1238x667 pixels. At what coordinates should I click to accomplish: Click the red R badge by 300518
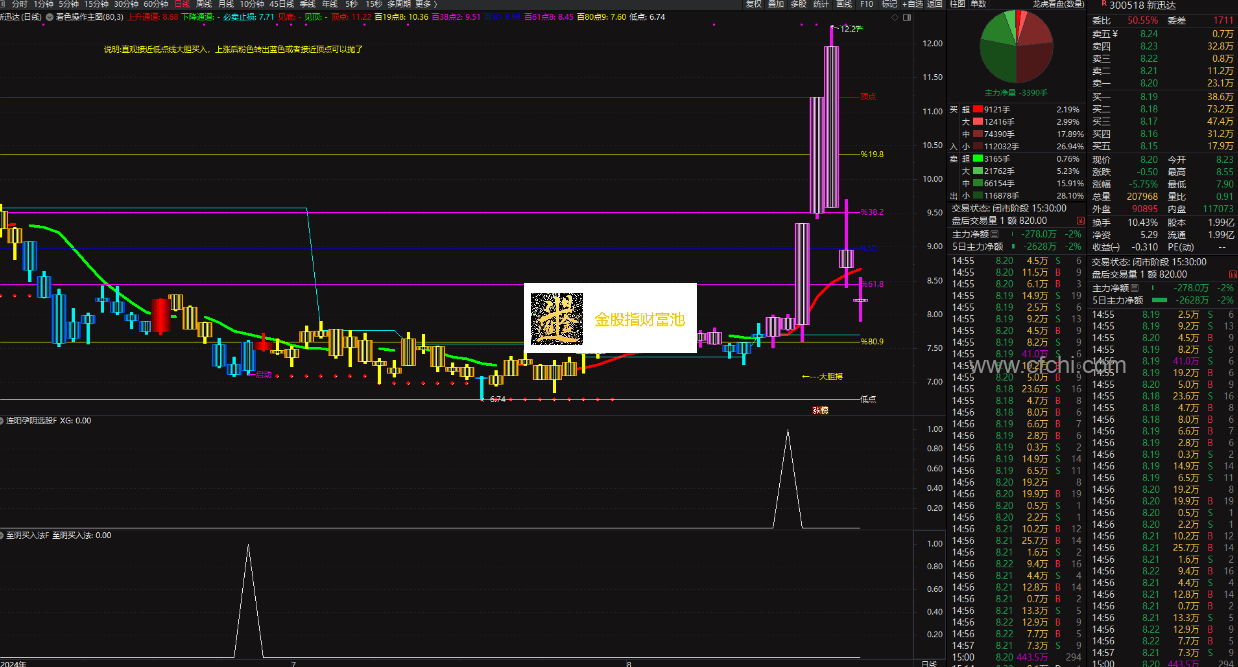click(x=1103, y=4)
